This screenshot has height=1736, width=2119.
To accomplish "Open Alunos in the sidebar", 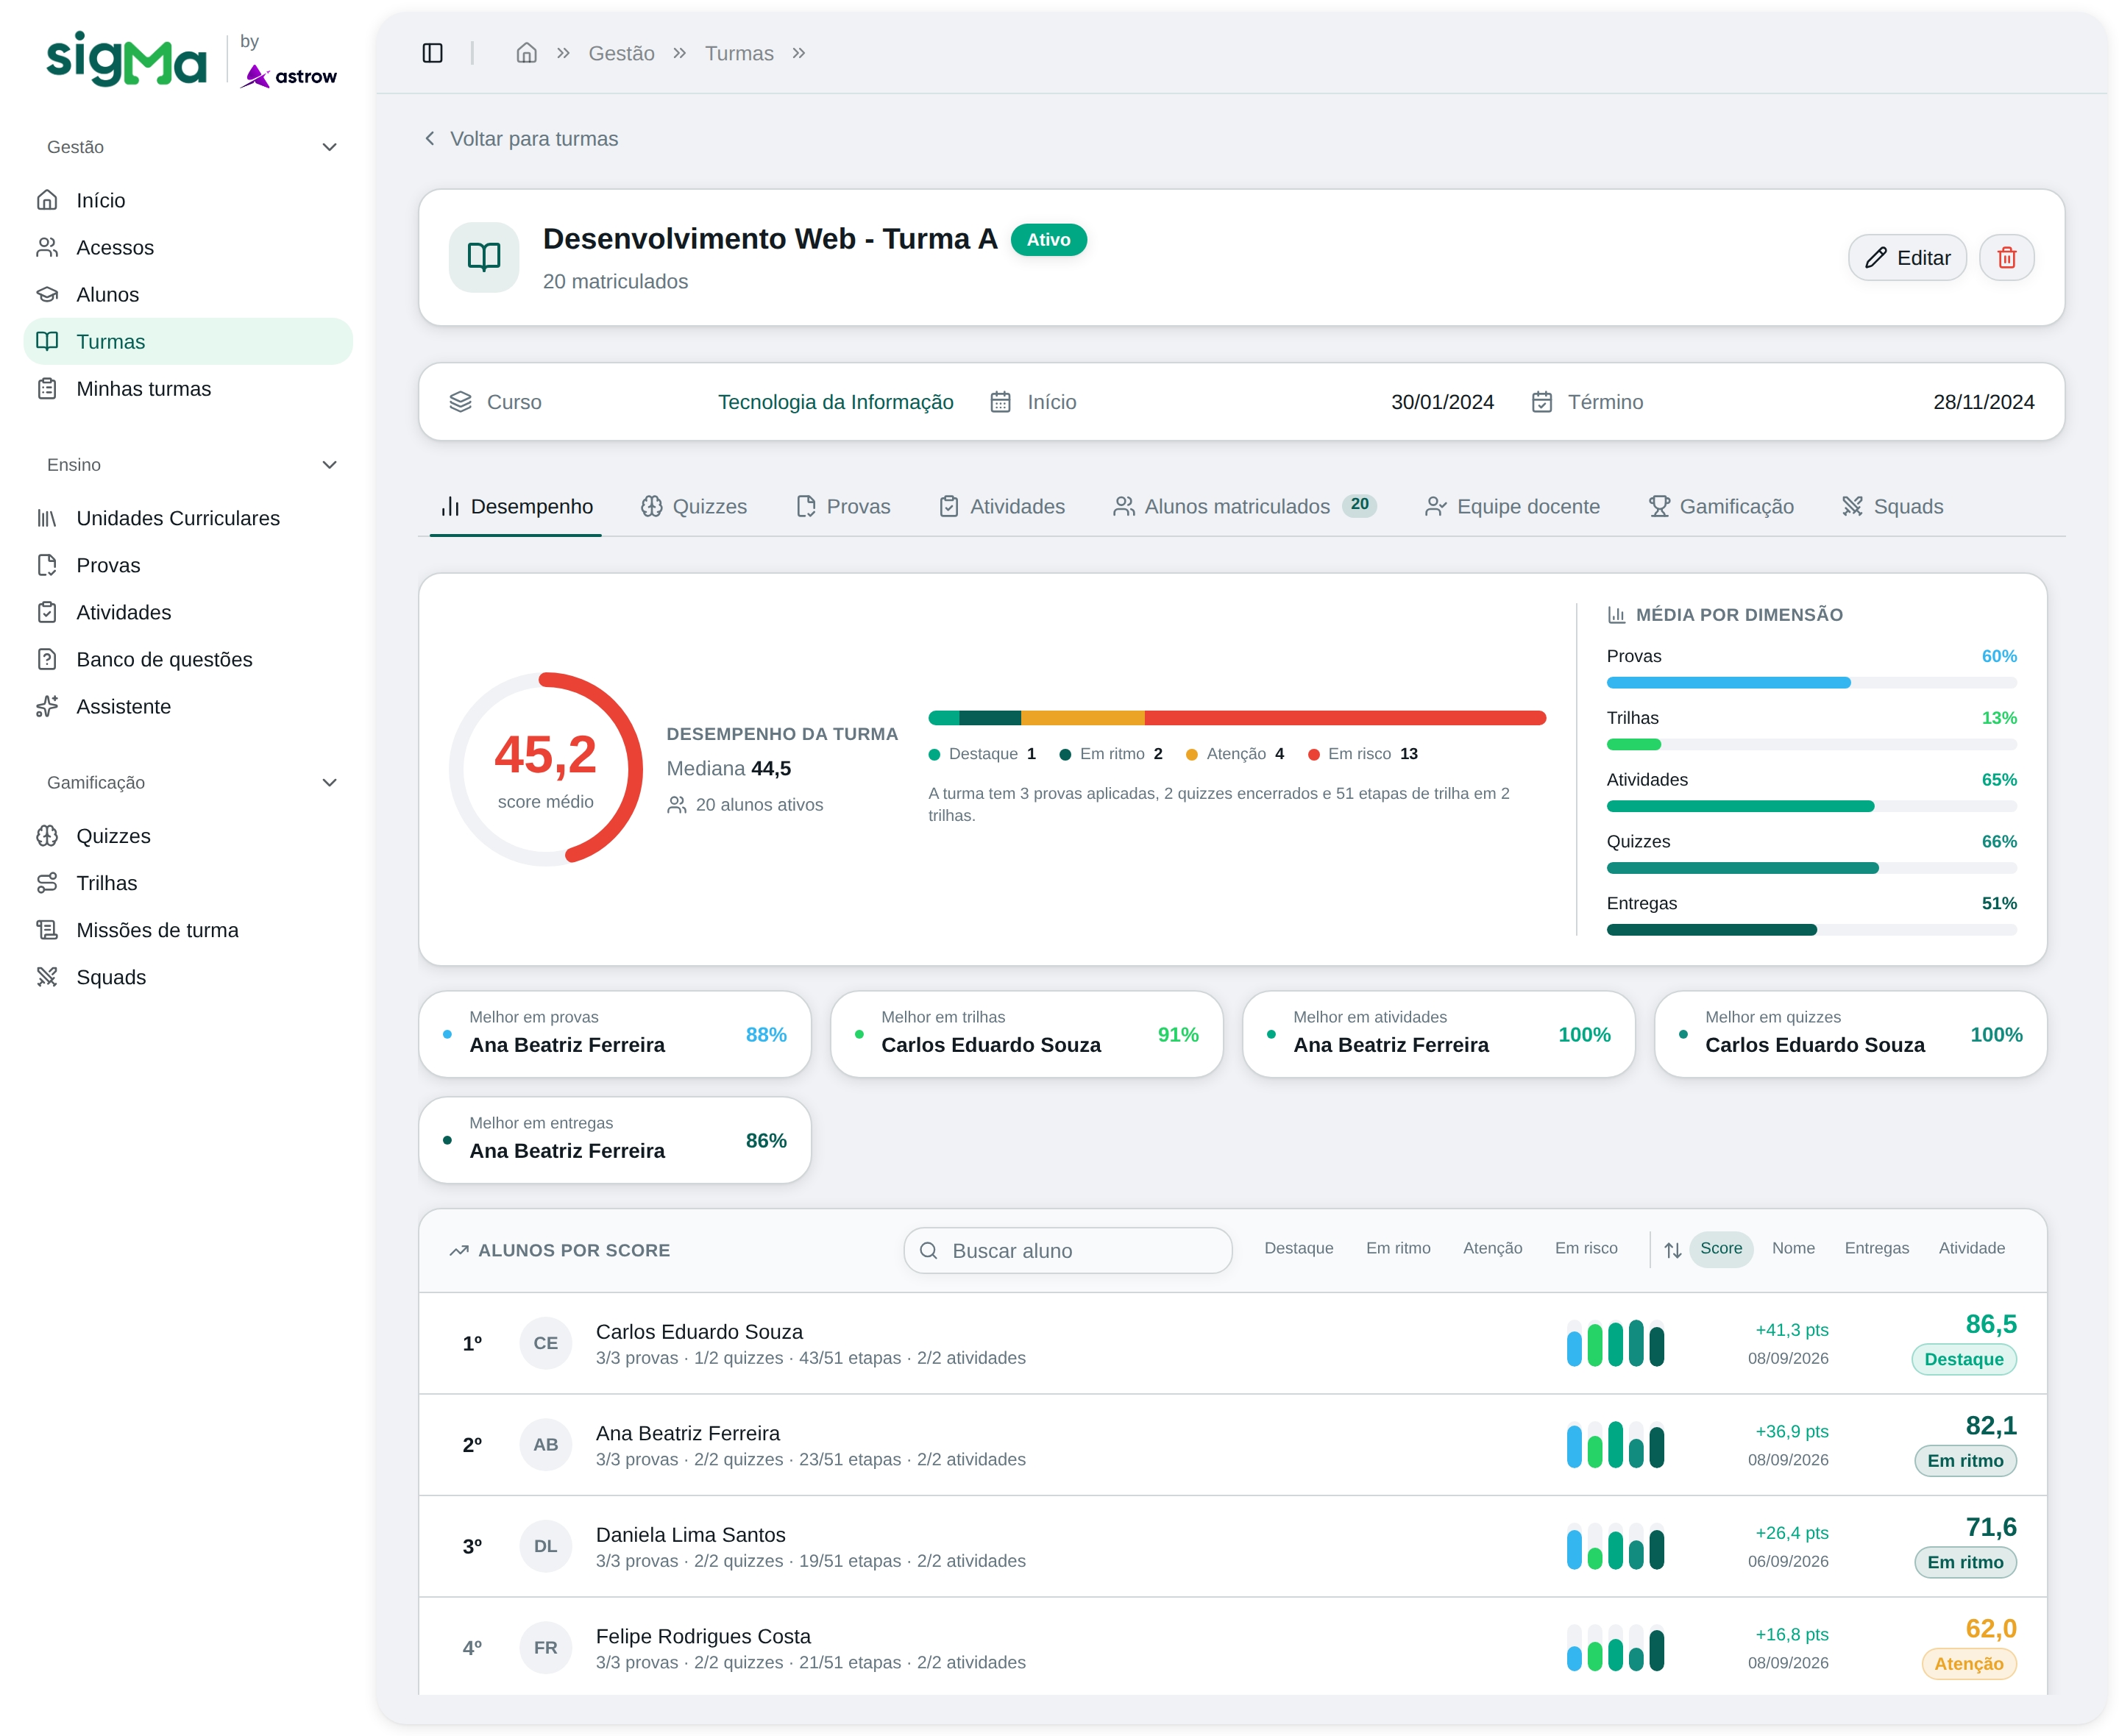I will [x=188, y=294].
